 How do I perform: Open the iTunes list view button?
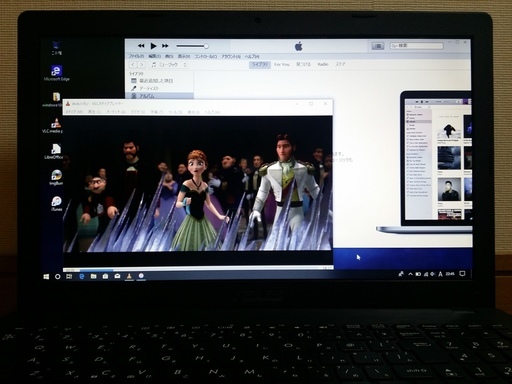(378, 46)
